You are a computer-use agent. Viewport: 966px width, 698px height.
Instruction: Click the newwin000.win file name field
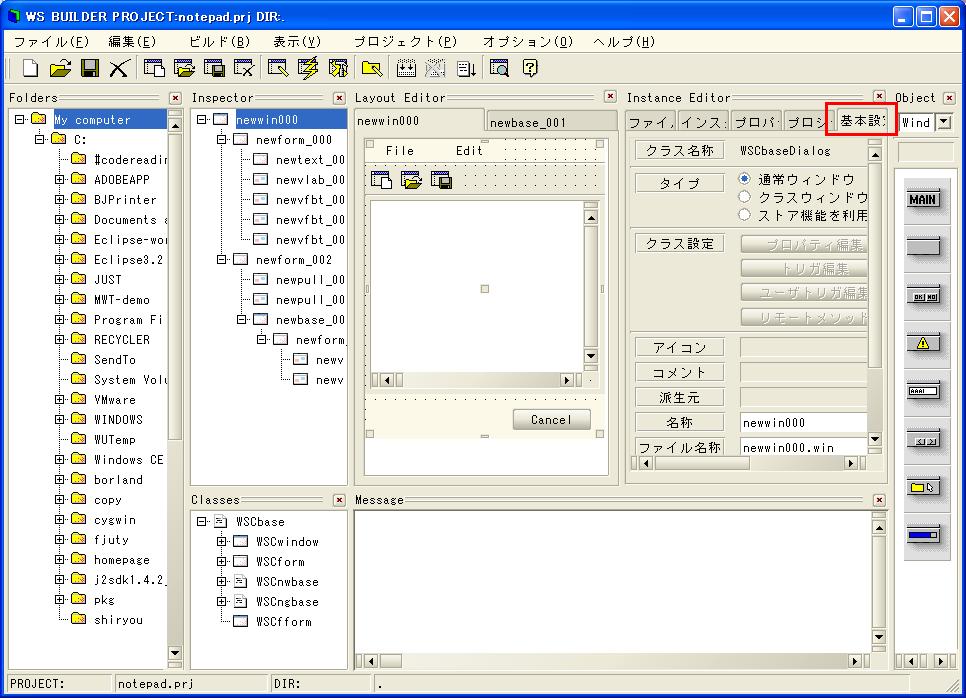(x=803, y=447)
